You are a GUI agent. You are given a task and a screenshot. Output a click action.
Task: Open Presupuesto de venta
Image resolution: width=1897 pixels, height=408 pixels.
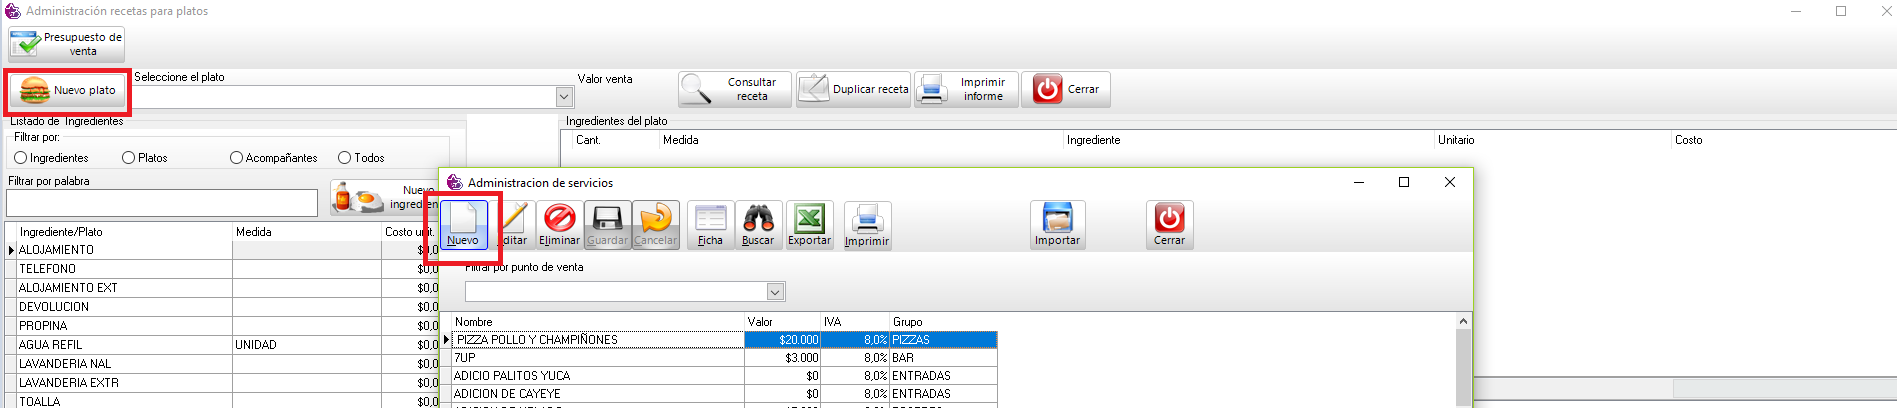coord(66,44)
